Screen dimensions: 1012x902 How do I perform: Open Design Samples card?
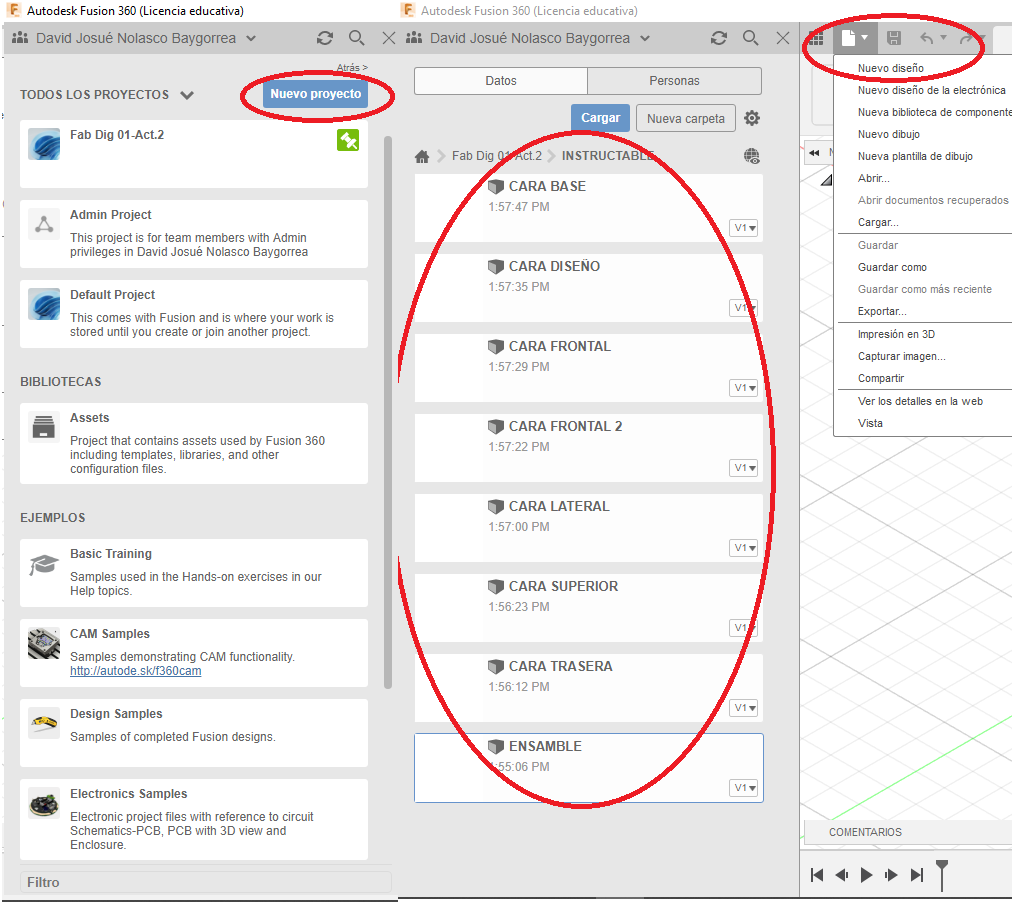tap(194, 733)
